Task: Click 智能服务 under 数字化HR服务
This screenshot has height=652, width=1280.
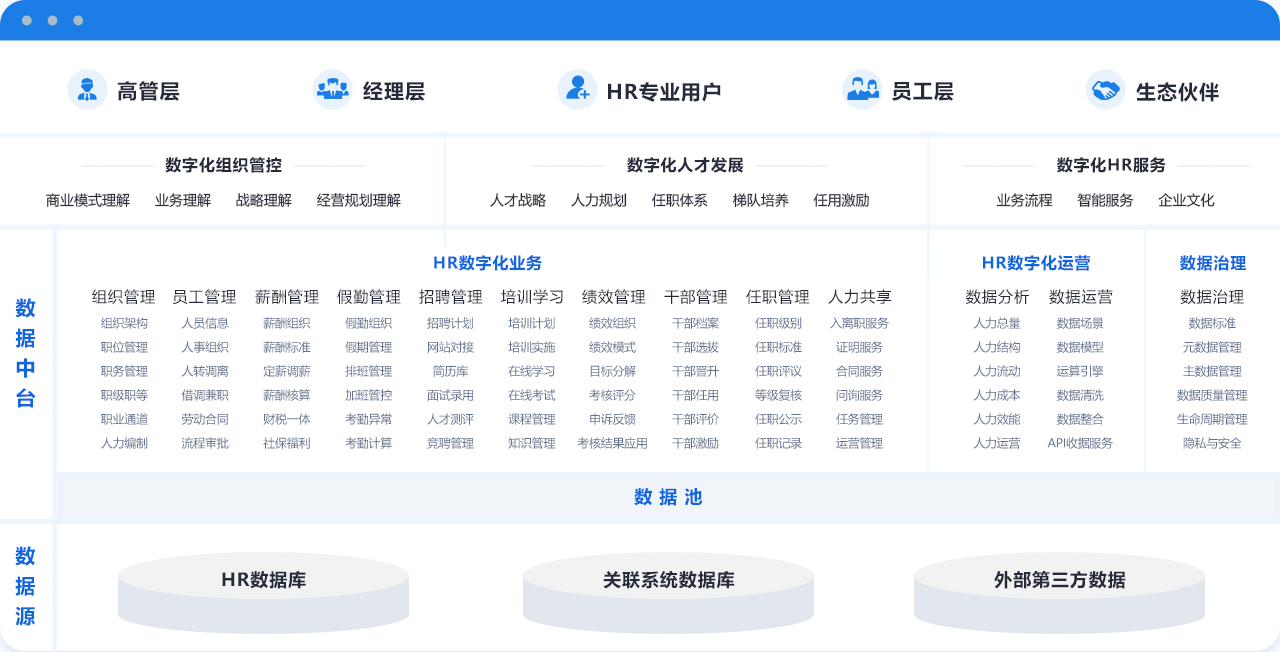Action: [1105, 200]
